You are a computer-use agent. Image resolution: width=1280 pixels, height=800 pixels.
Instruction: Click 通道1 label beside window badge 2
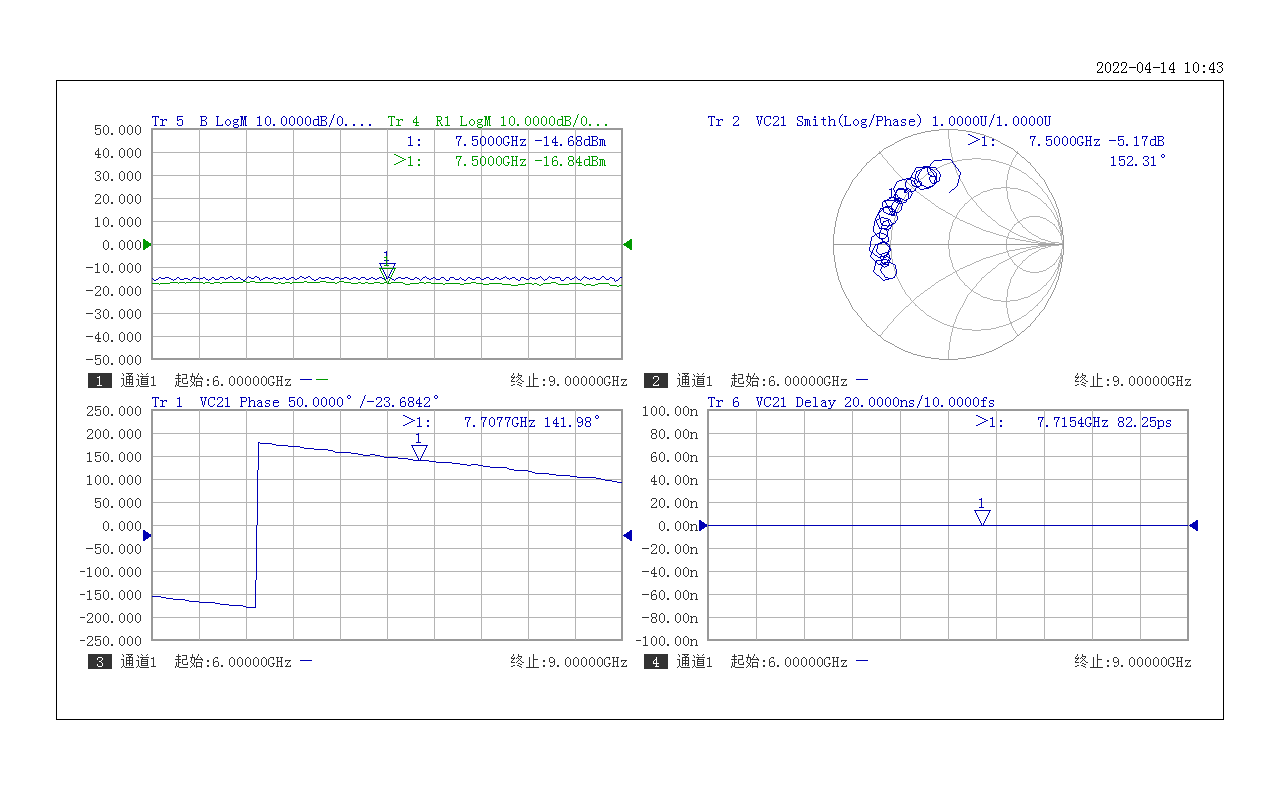tap(695, 381)
